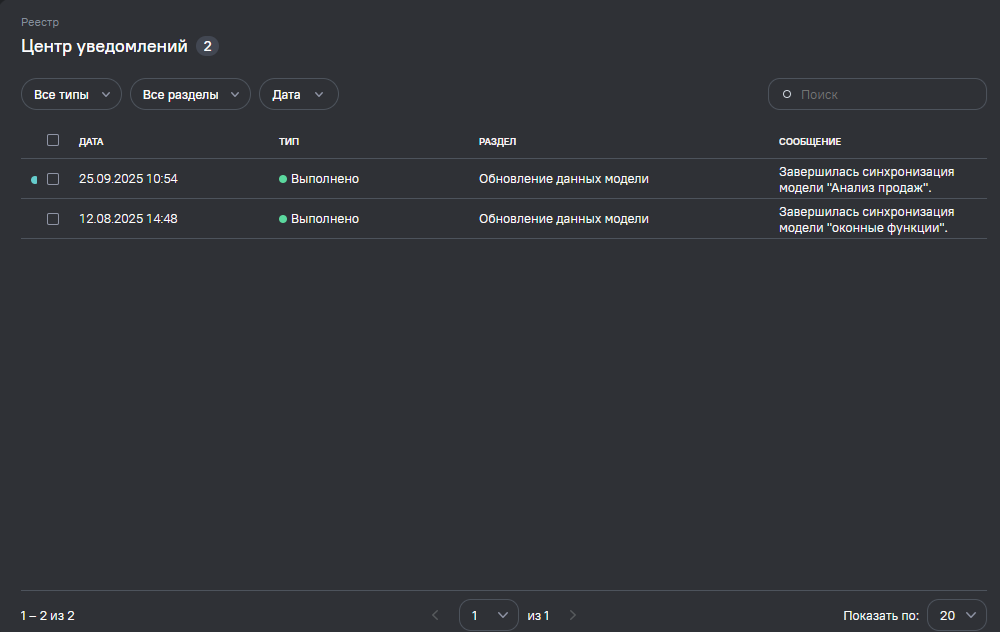The width and height of the screenshot is (1000, 632).
Task: Click green status dot for 12.08.2025 notification
Action: (283, 219)
